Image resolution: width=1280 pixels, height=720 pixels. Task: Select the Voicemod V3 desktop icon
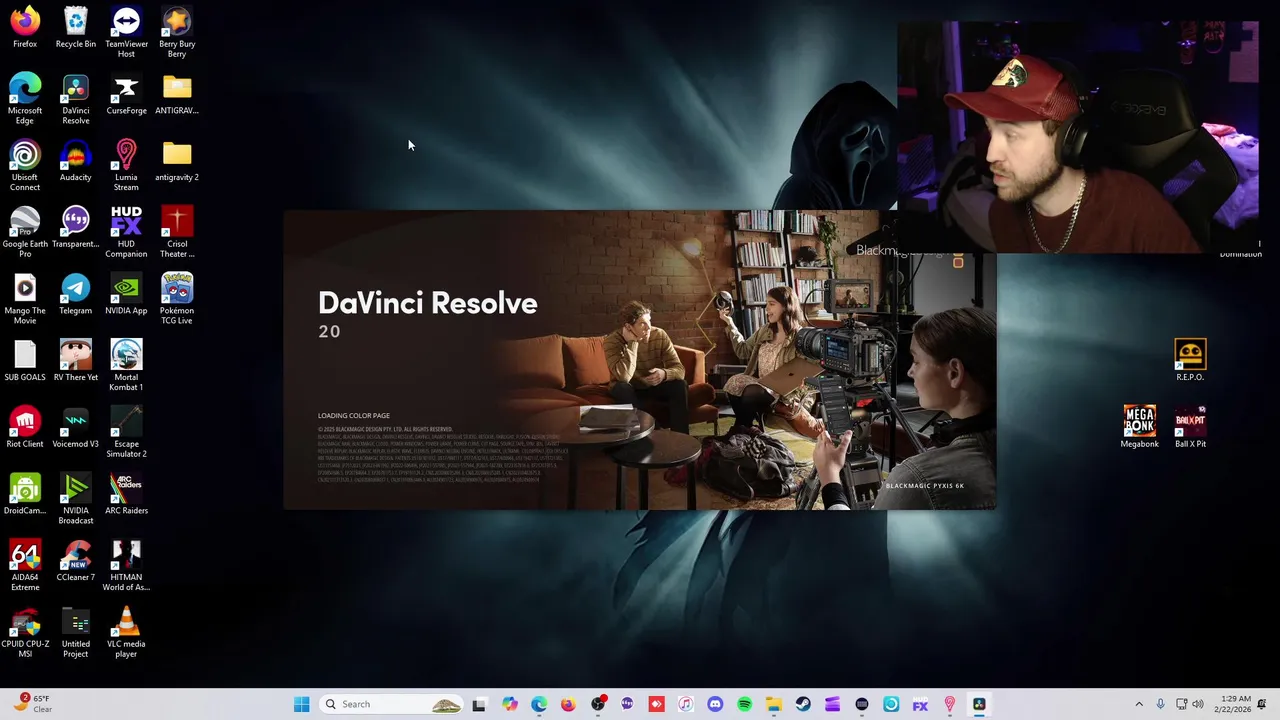coord(76,428)
